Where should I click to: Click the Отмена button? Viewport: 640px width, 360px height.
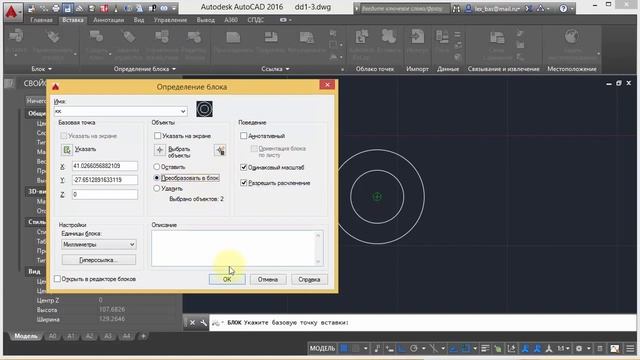267,279
